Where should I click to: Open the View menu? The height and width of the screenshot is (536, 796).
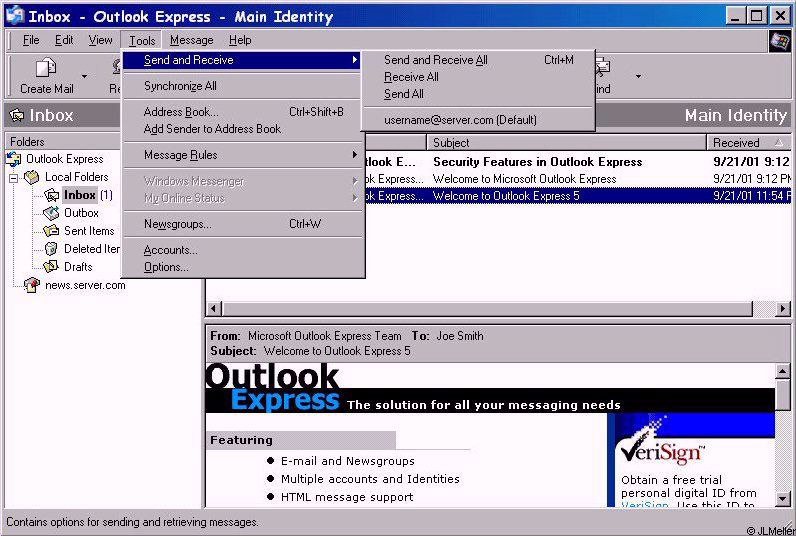[101, 40]
